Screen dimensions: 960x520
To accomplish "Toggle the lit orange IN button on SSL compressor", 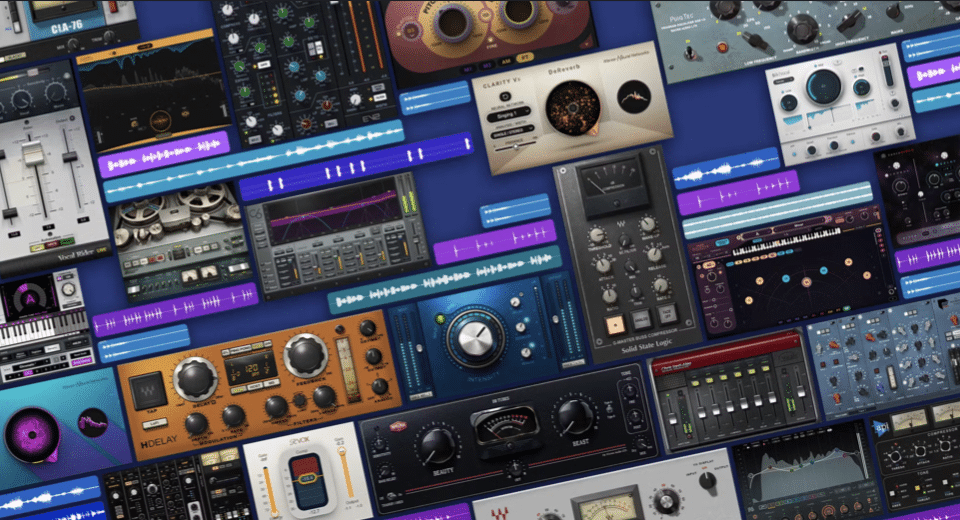I will 615,325.
